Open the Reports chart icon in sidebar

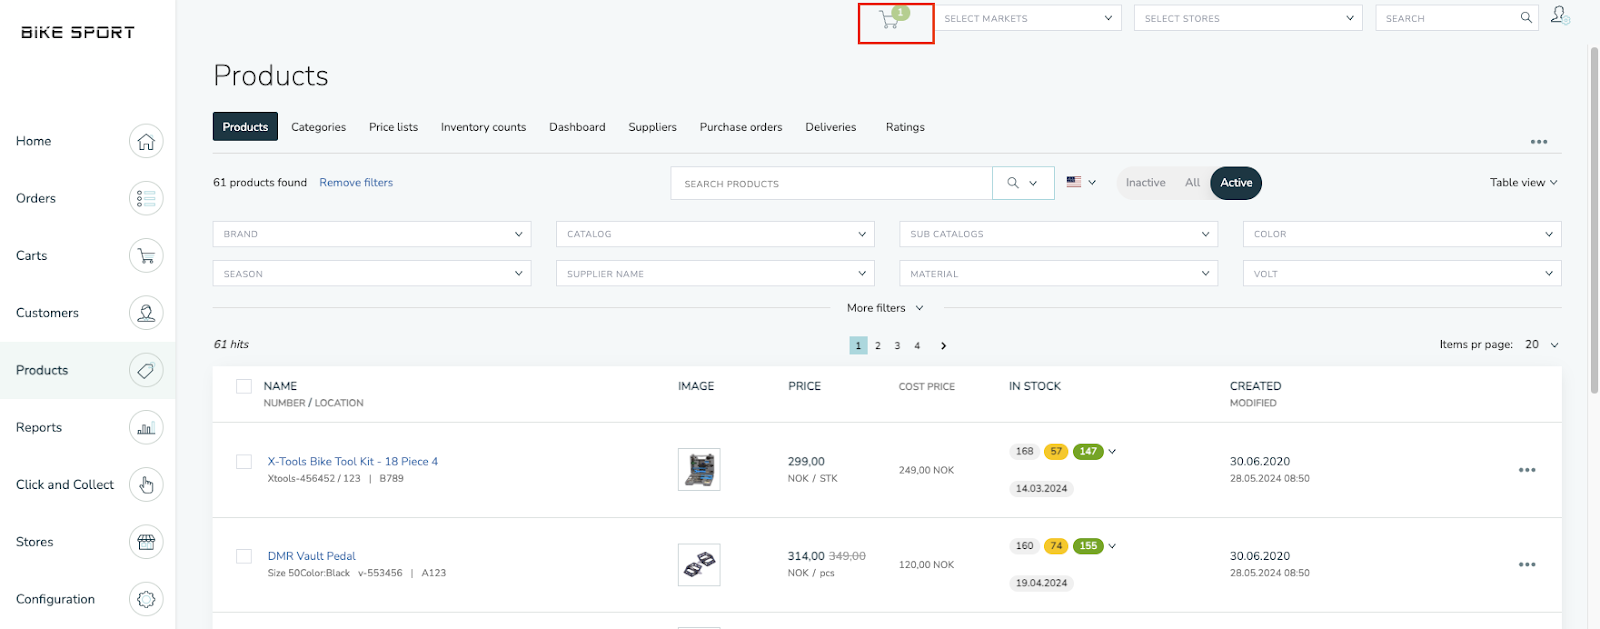point(146,428)
